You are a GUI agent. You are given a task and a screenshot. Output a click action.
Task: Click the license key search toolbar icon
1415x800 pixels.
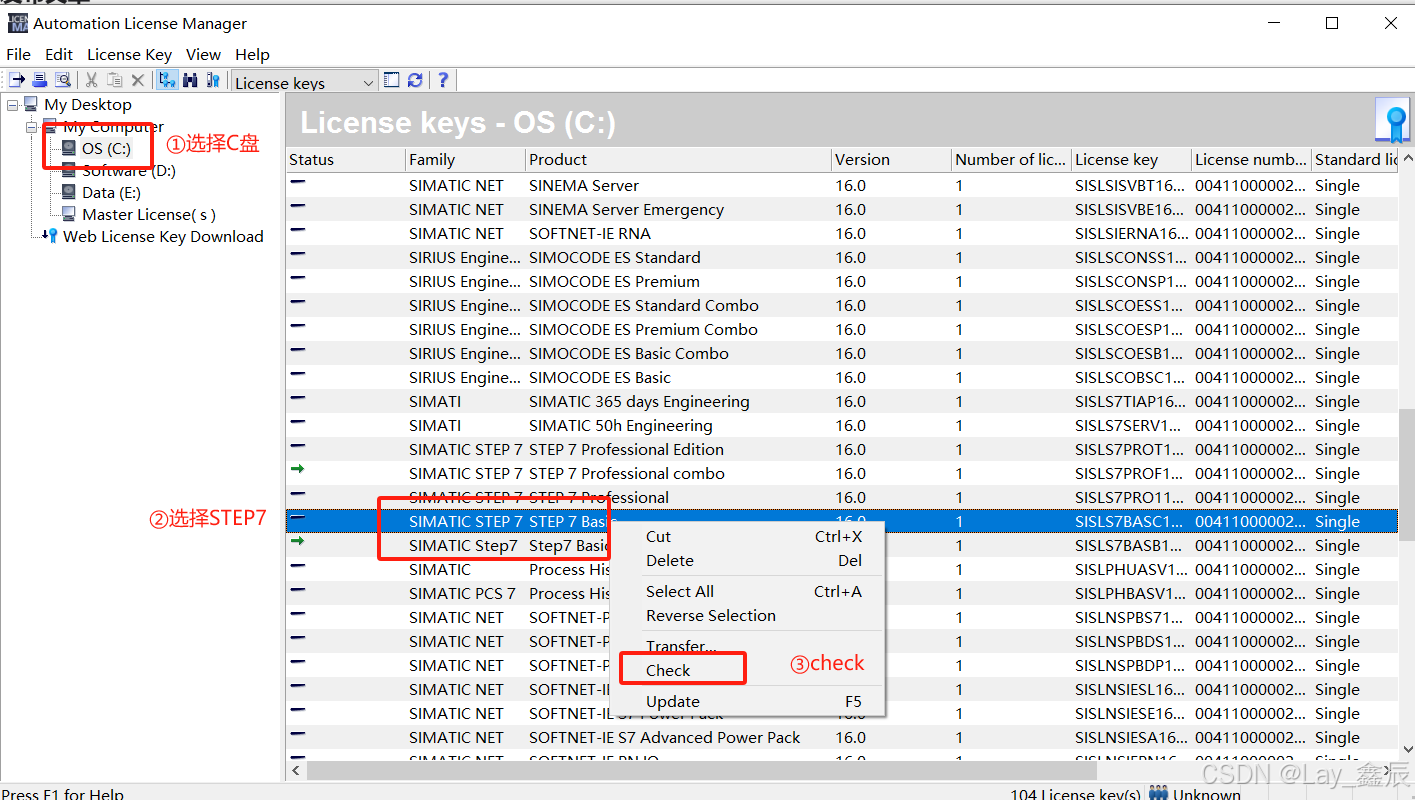click(x=212, y=80)
